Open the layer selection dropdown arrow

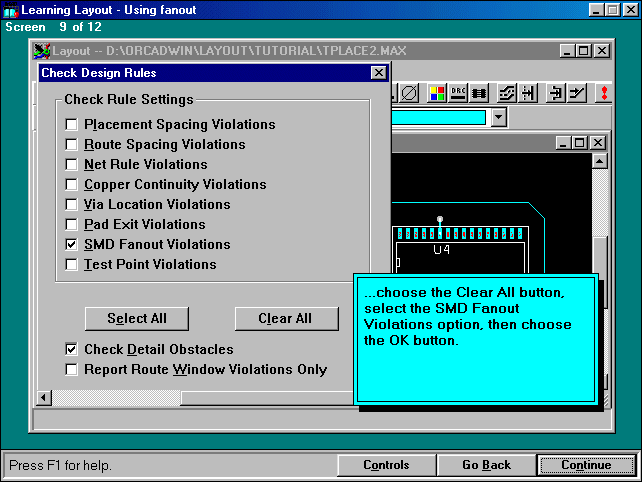click(x=499, y=118)
